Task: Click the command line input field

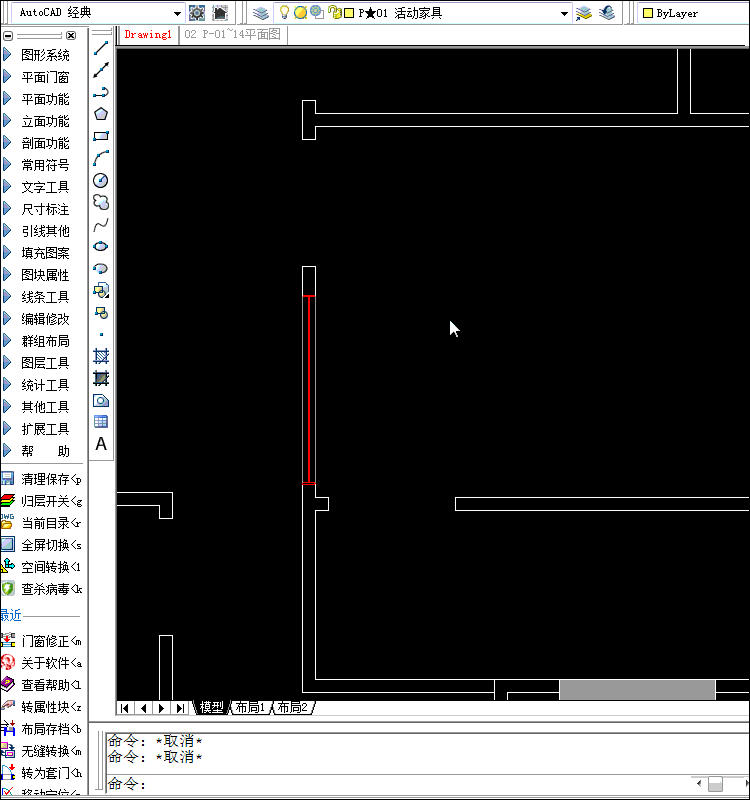Action: pyautogui.click(x=398, y=783)
